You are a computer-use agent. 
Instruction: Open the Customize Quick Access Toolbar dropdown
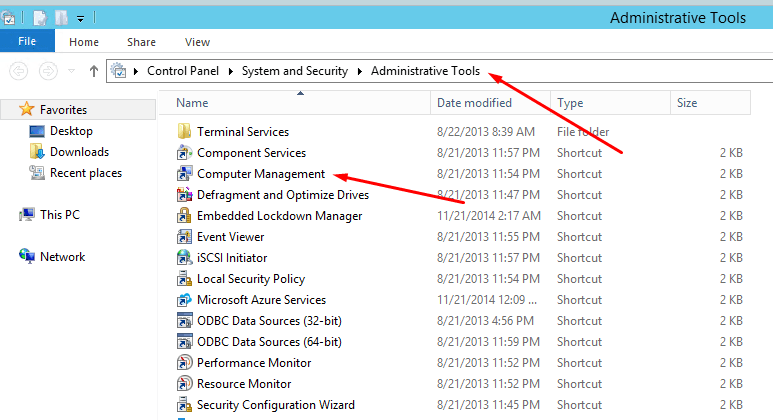[x=80, y=19]
